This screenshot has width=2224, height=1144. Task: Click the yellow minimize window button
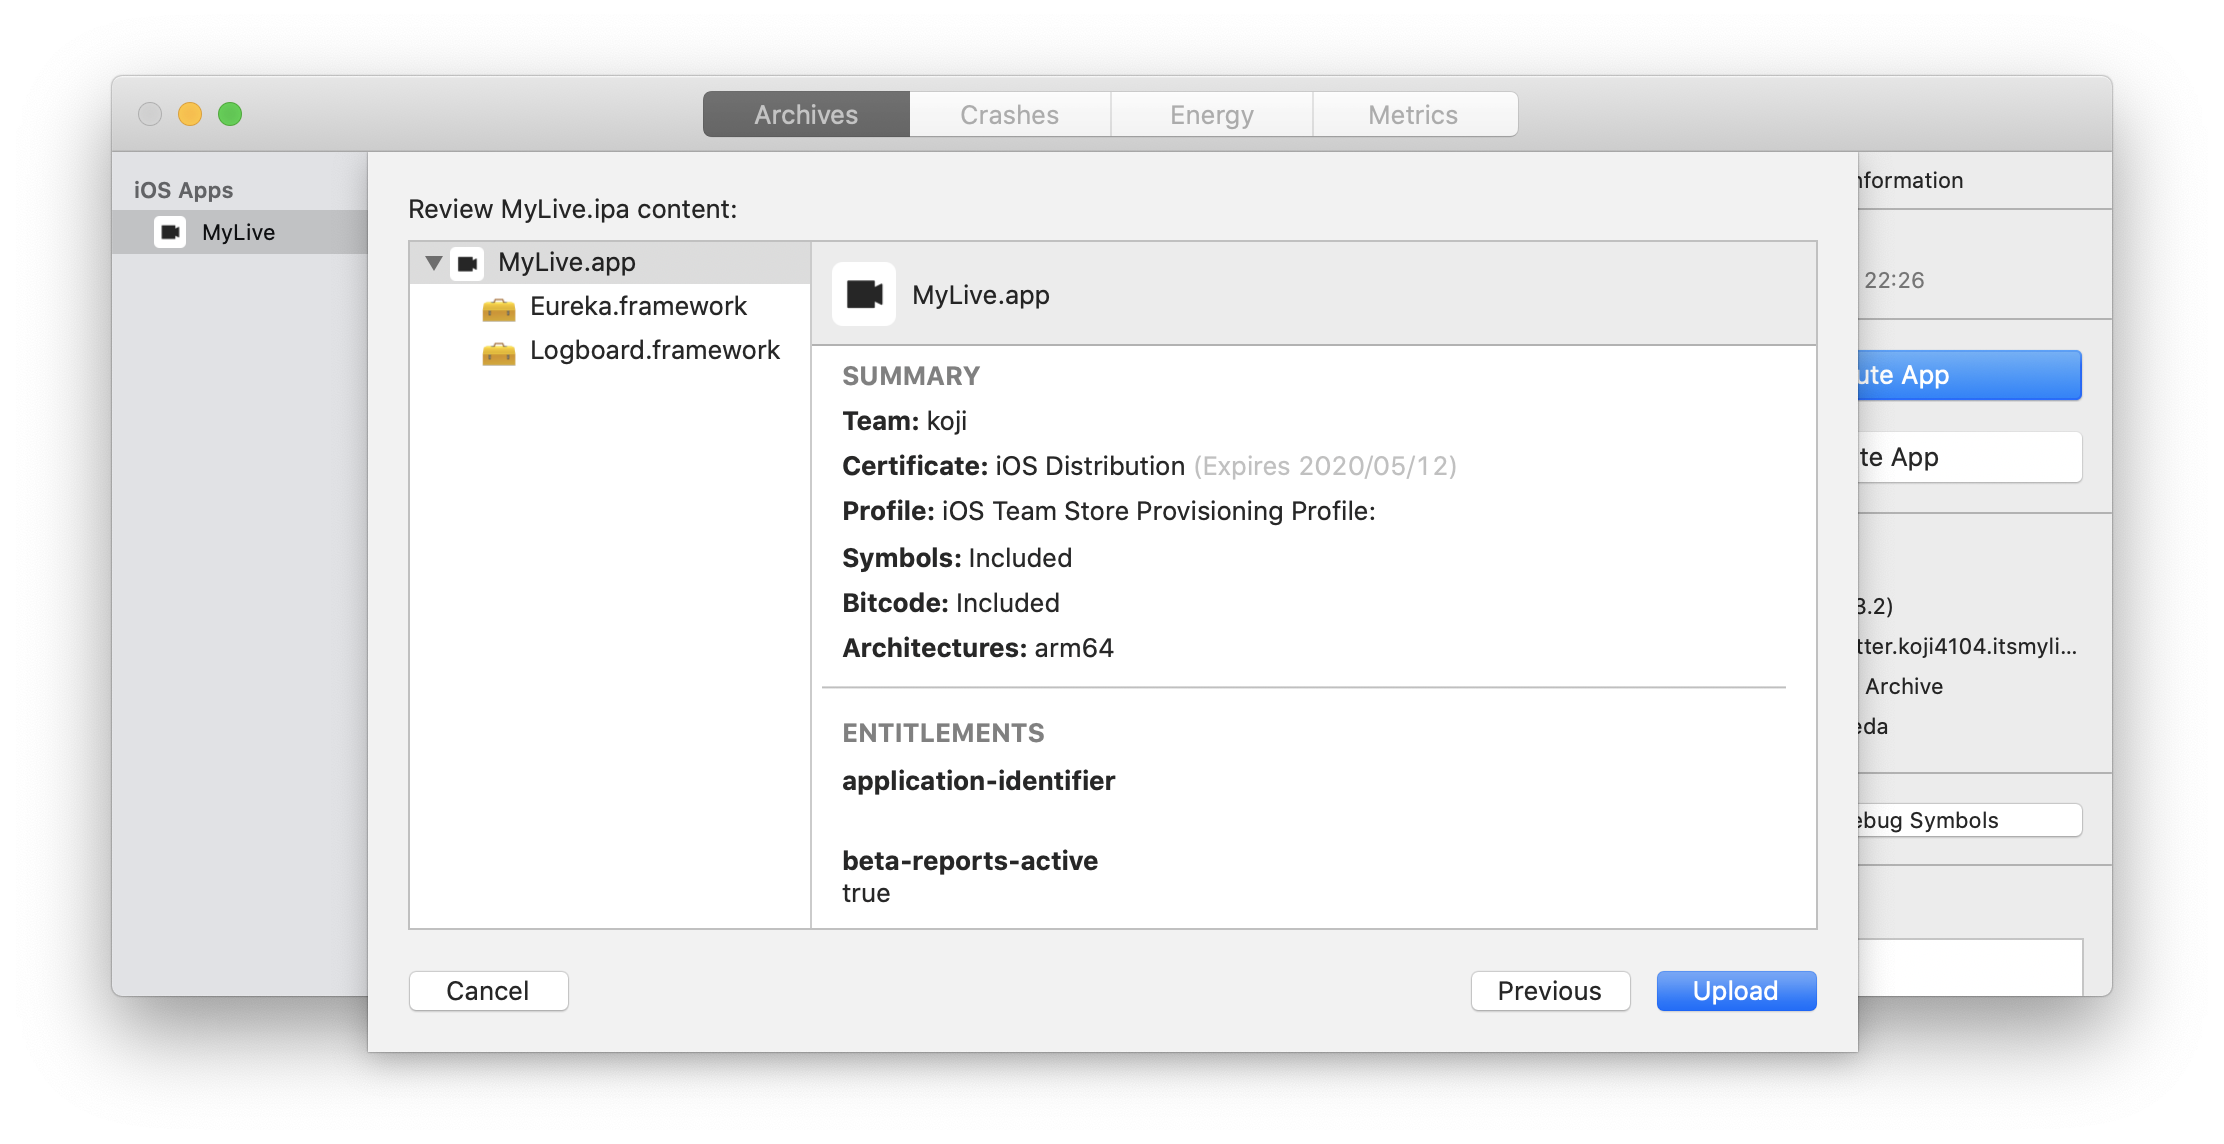[190, 114]
